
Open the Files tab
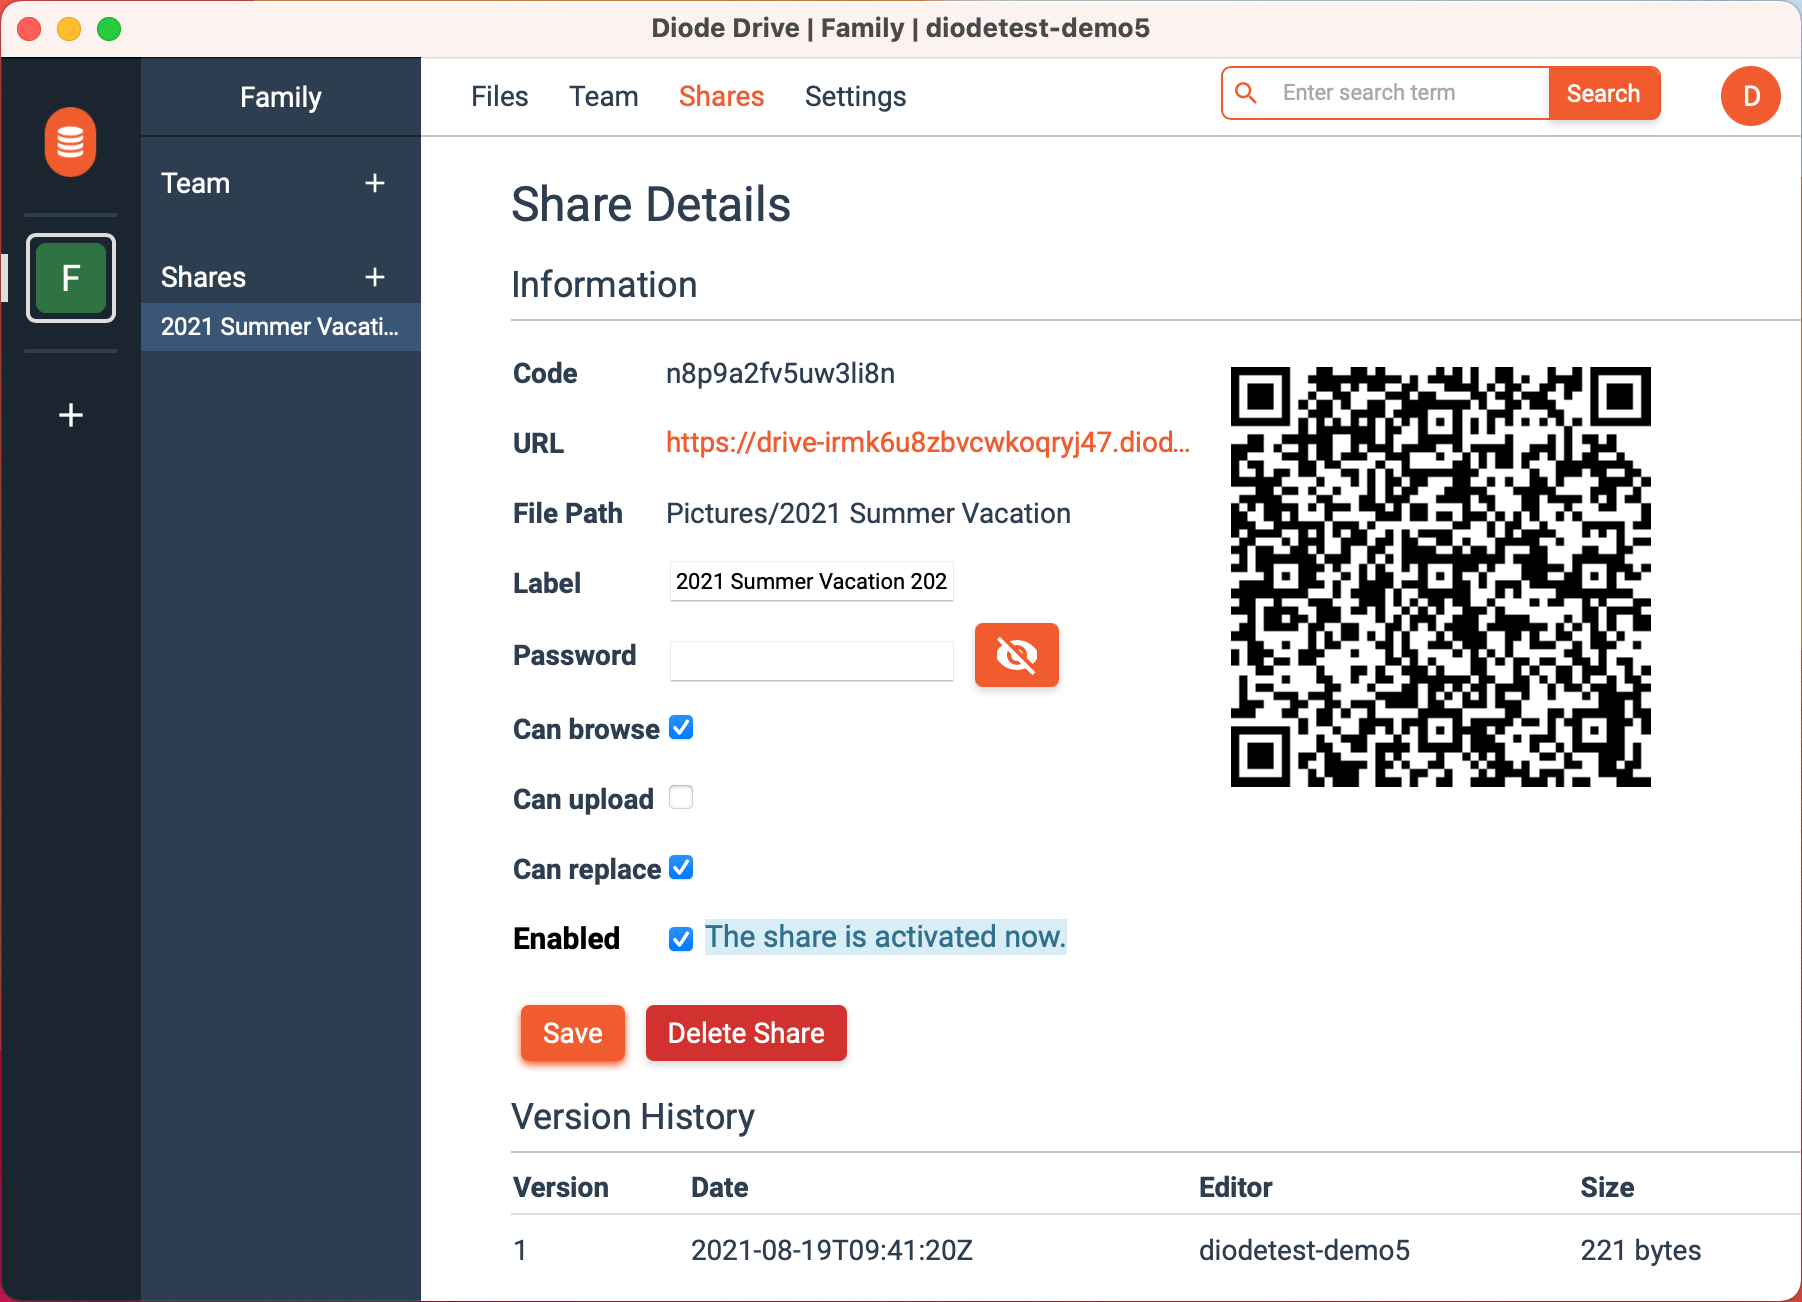(x=499, y=97)
